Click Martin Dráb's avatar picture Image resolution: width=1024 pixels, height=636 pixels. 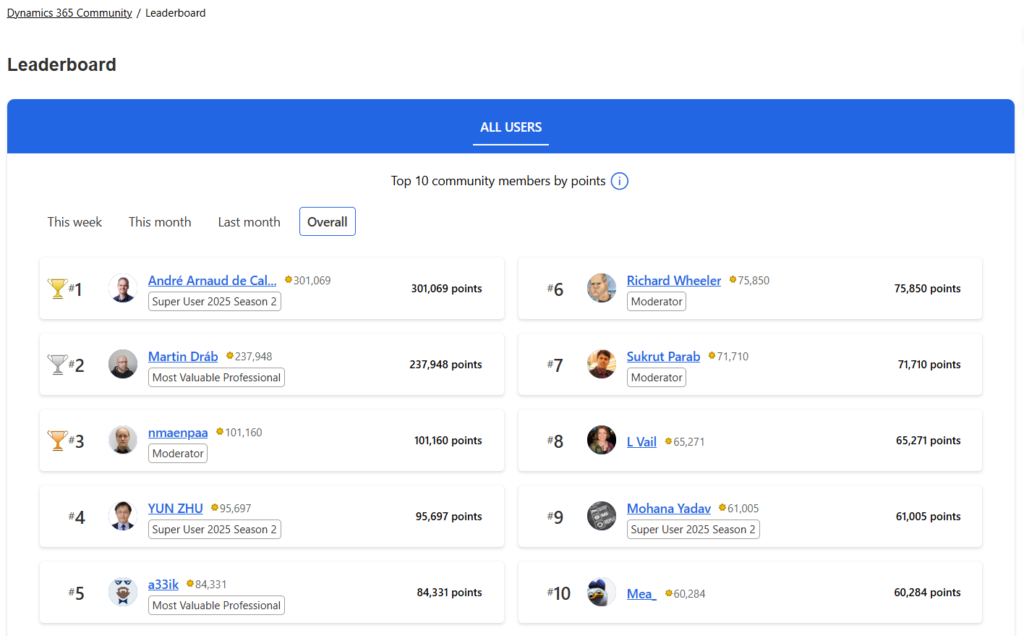tap(123, 364)
